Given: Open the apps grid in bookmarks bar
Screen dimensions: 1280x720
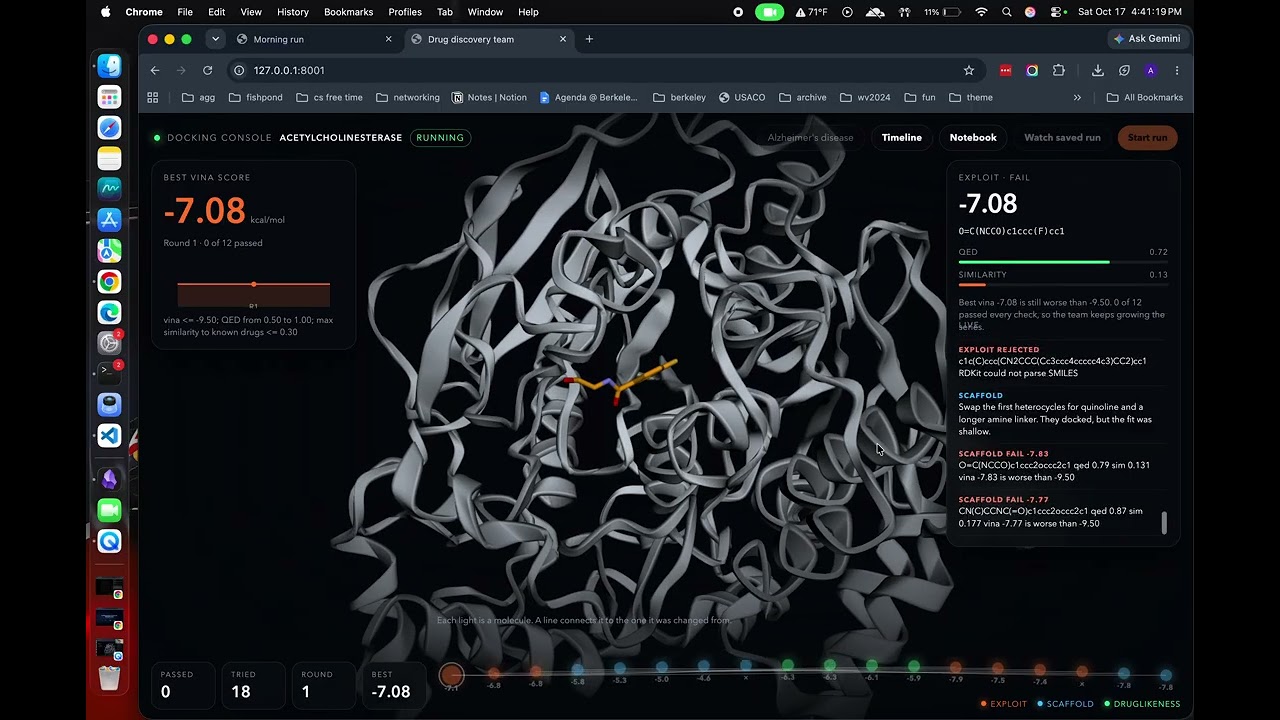Looking at the screenshot, I should (153, 97).
